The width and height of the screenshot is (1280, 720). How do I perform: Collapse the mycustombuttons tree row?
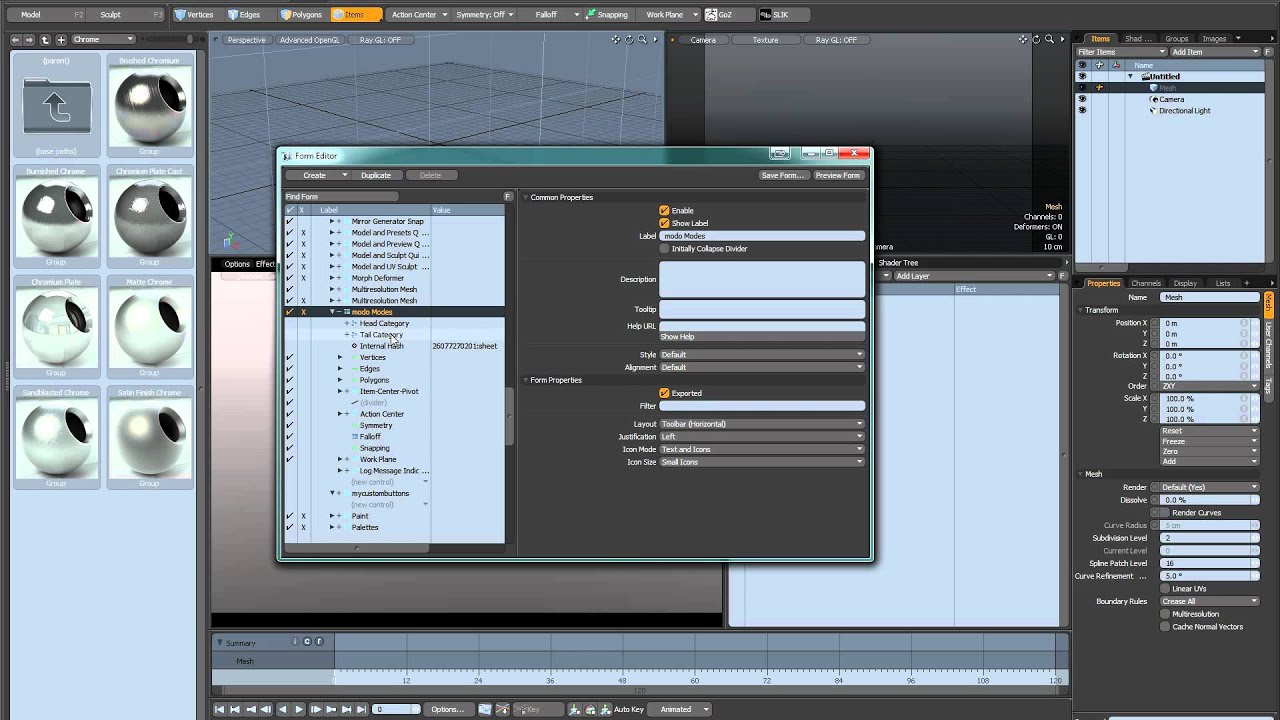tap(332, 493)
